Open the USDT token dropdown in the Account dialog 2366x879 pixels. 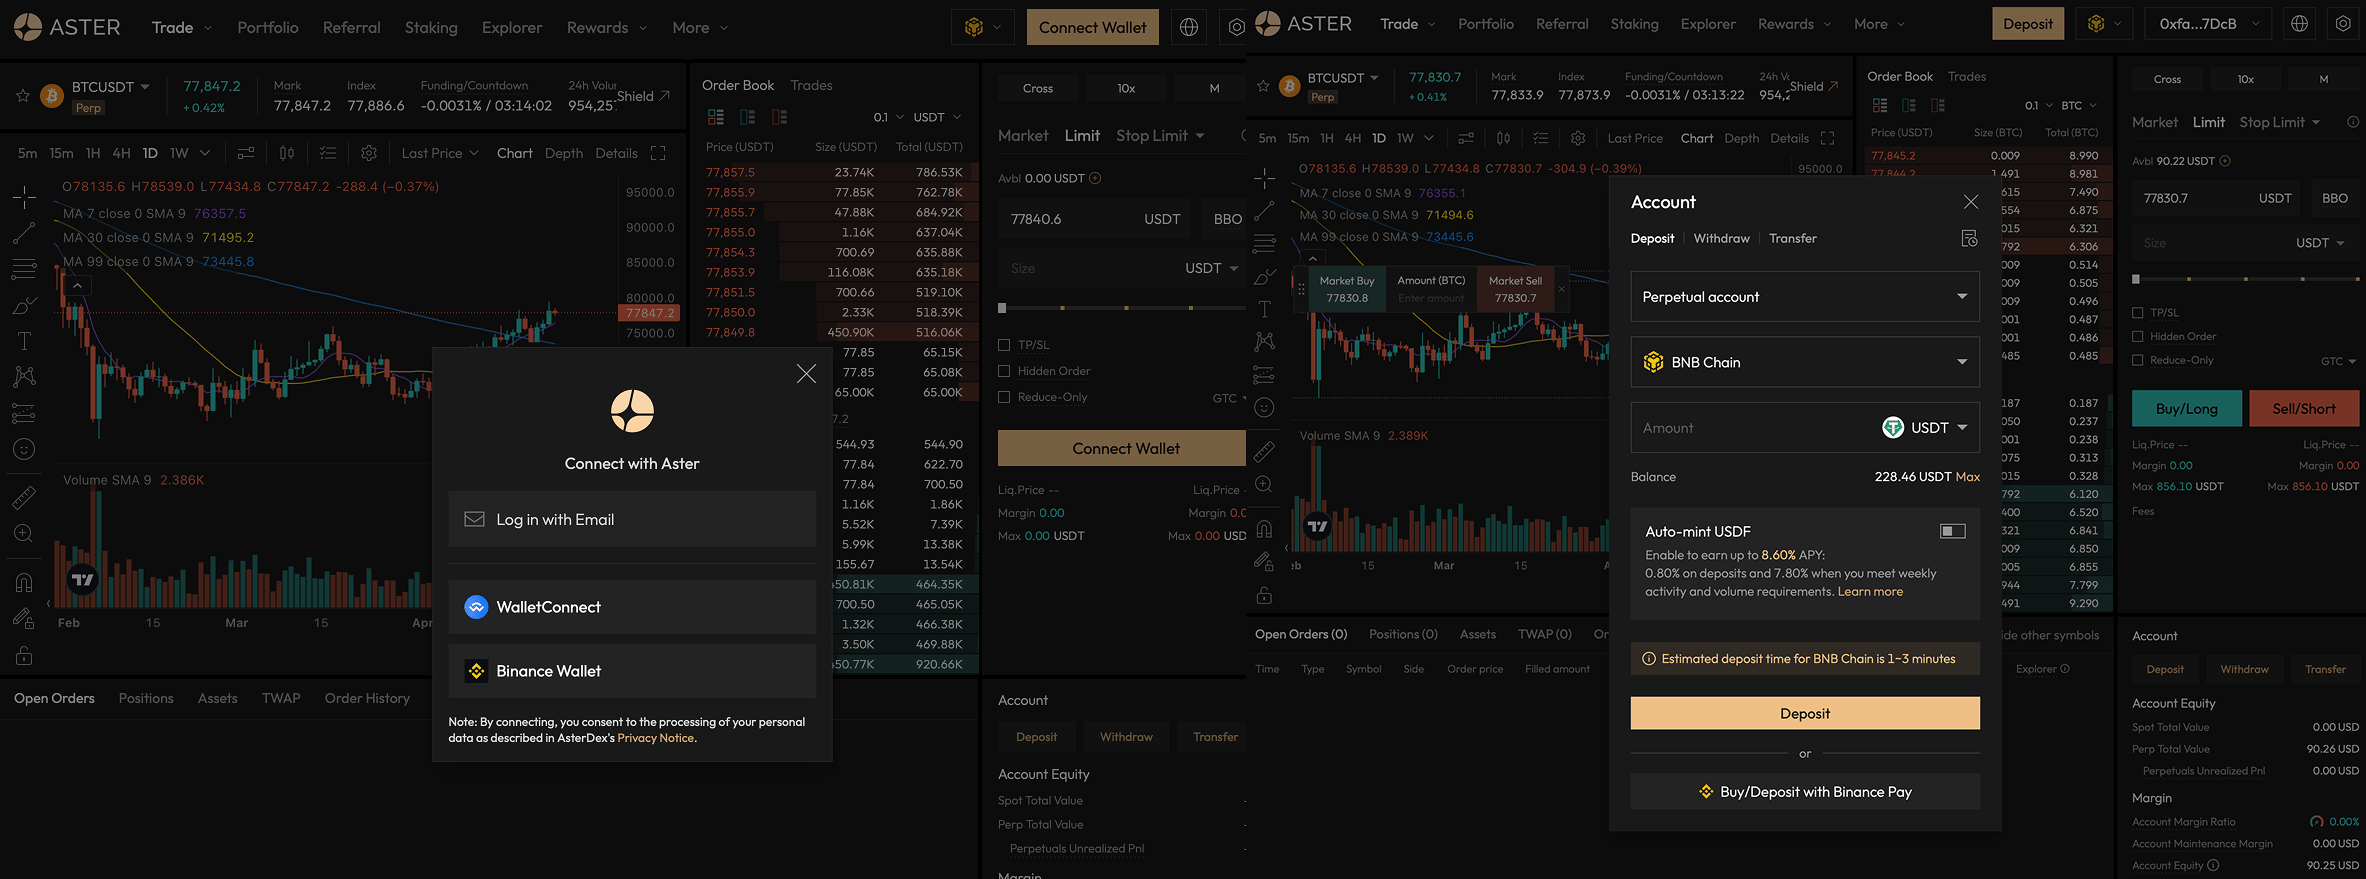coord(1926,428)
